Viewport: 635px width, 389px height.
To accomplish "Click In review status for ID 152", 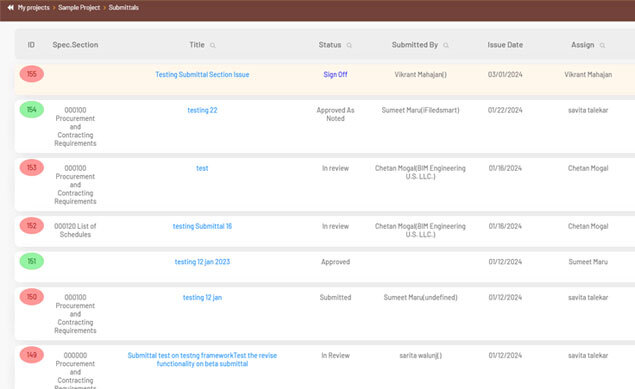I will 335,226.
